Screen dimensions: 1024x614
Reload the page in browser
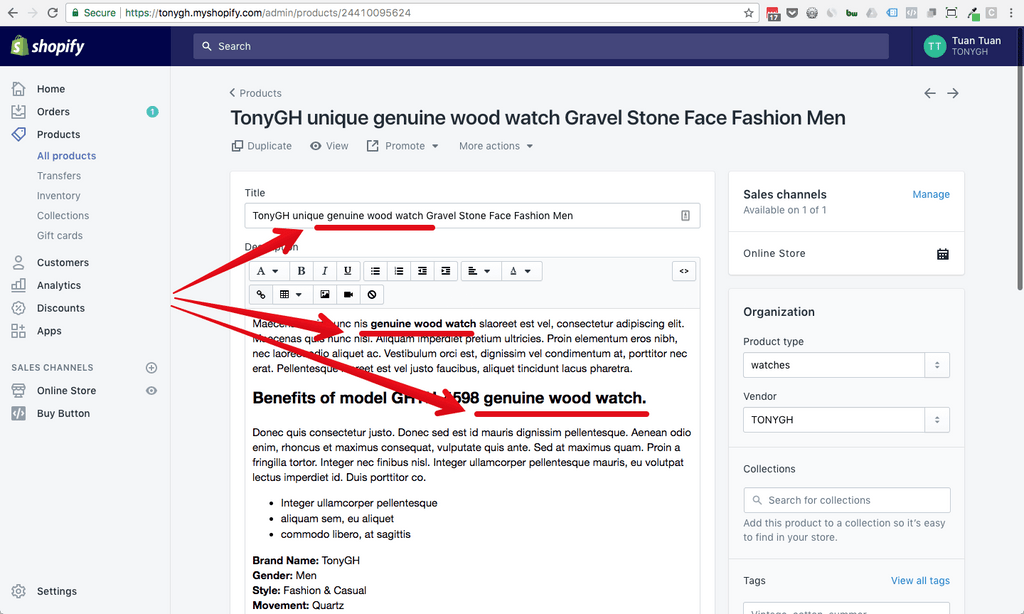click(53, 12)
